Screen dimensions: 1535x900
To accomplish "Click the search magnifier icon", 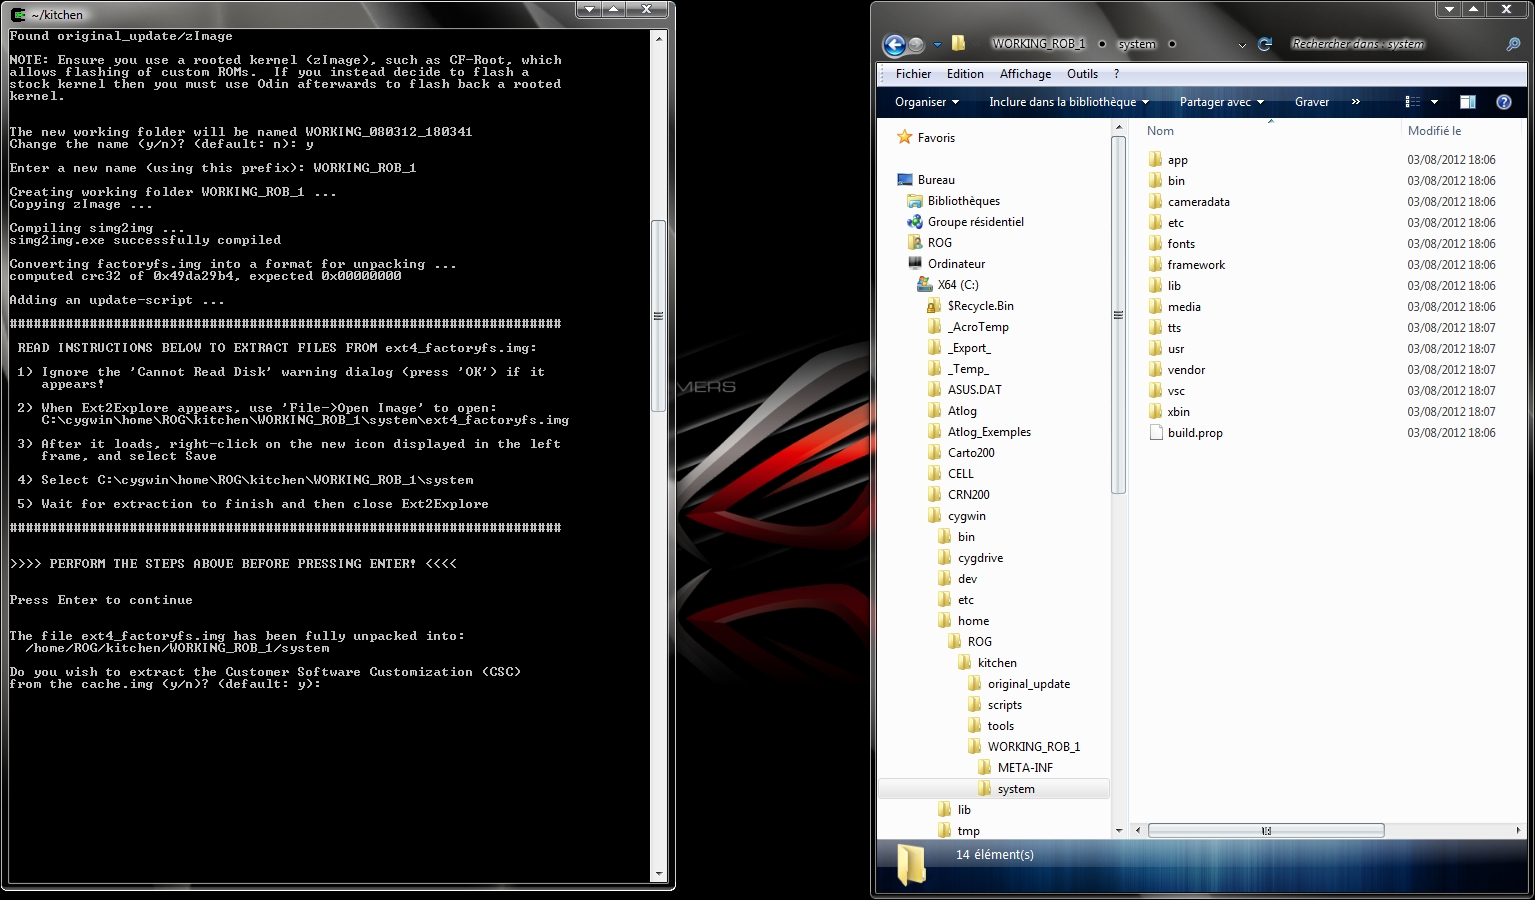I will [1513, 44].
